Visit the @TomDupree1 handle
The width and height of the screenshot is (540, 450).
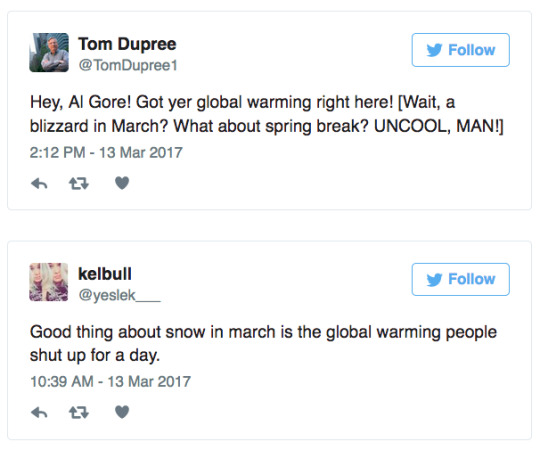click(128, 65)
